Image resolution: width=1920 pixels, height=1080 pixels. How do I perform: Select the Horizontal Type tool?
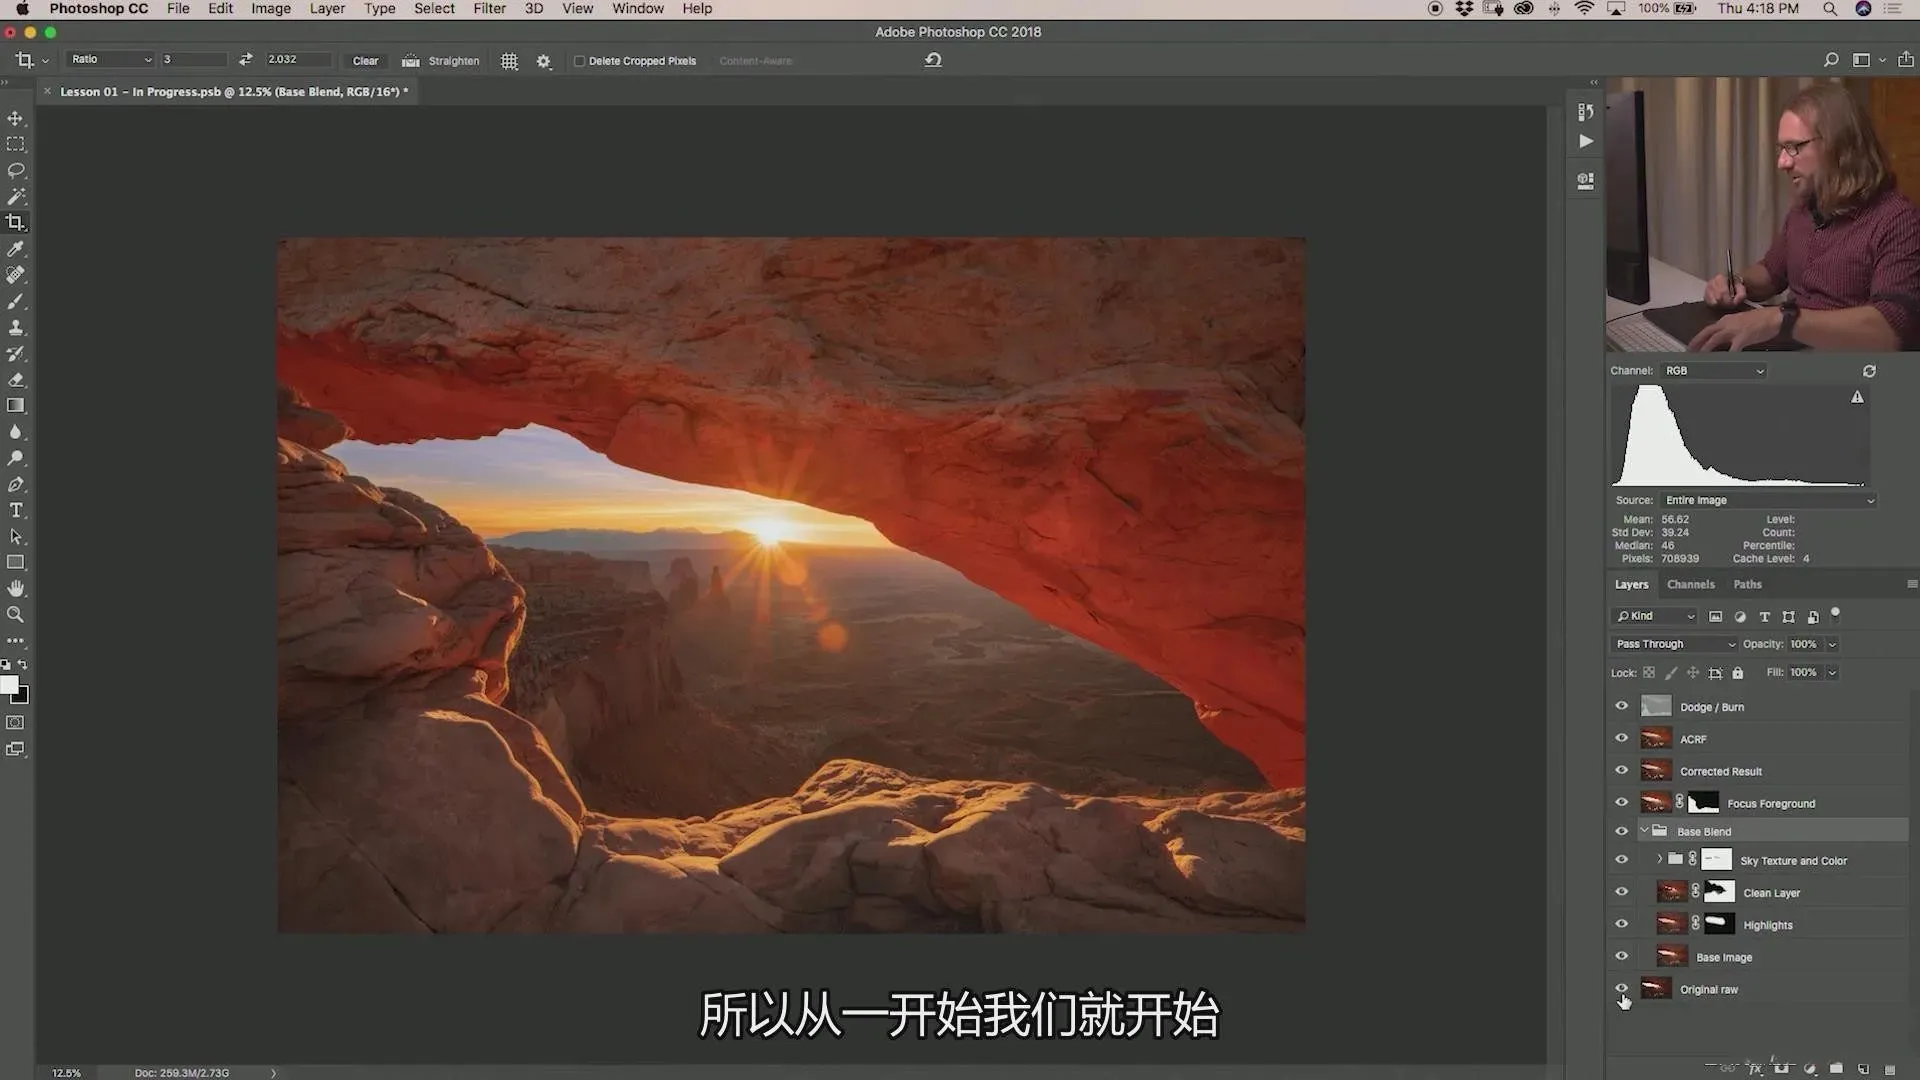point(16,510)
